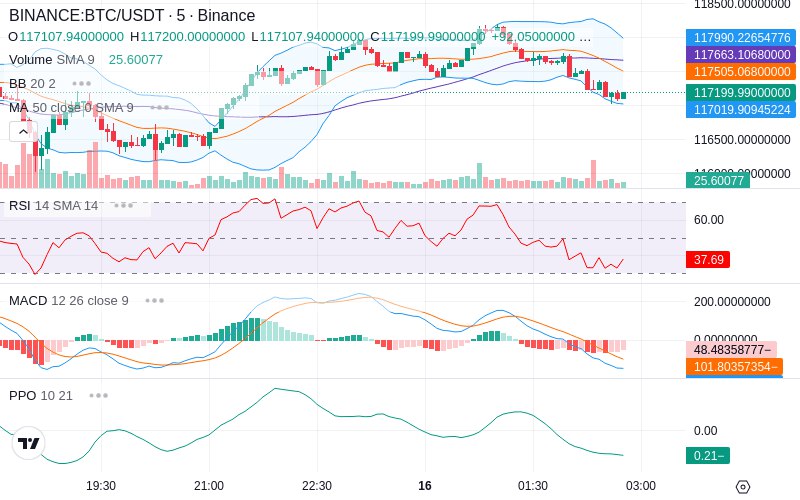
Task: Click the date 16 time axis label
Action: 425,486
